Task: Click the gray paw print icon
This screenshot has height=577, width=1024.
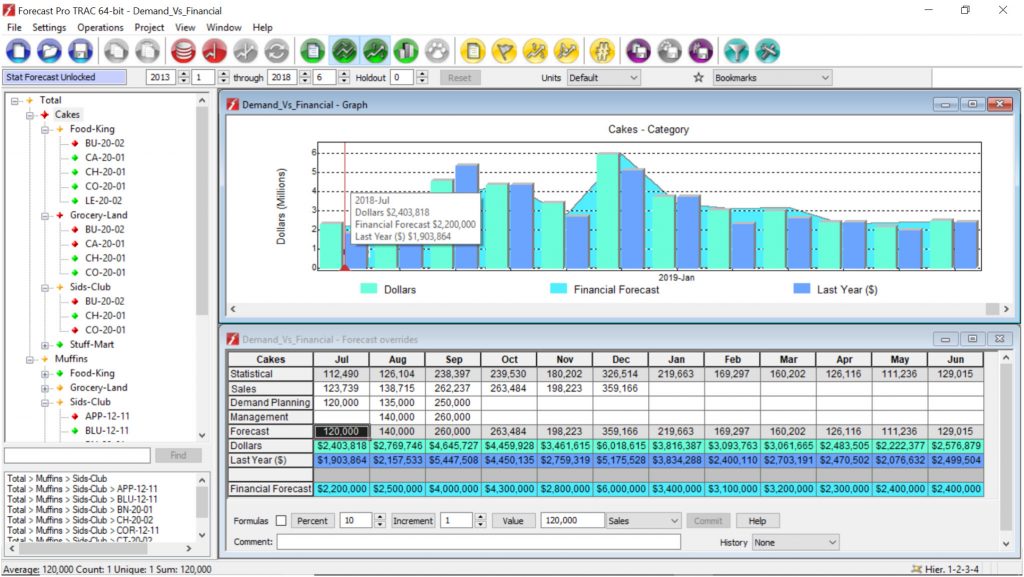Action: 437,51
